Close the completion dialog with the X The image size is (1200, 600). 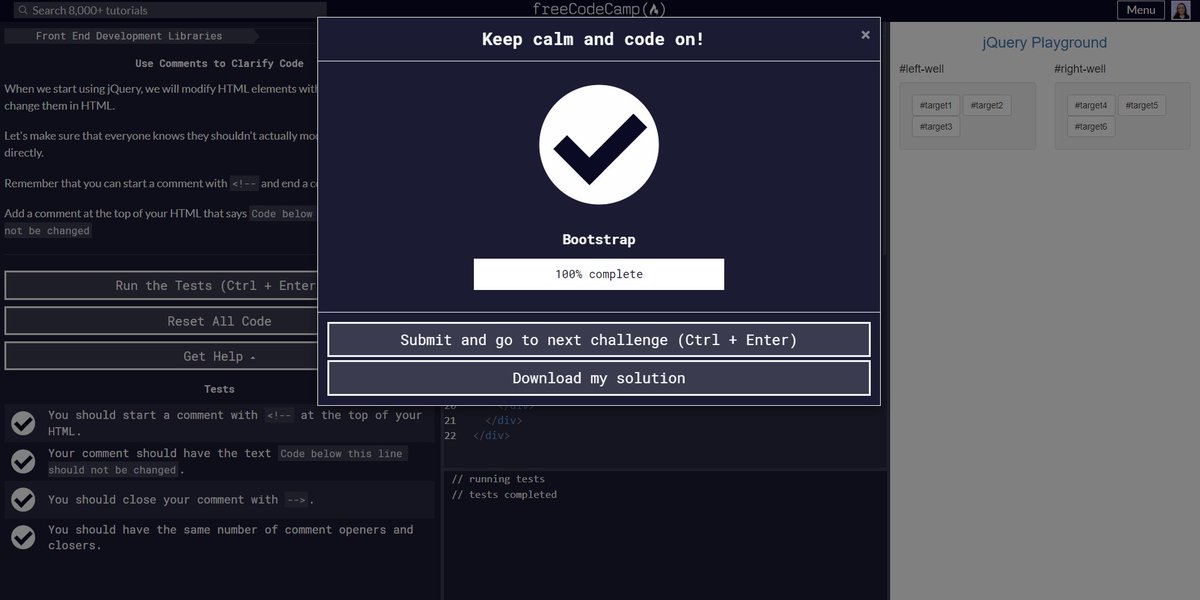(x=865, y=34)
